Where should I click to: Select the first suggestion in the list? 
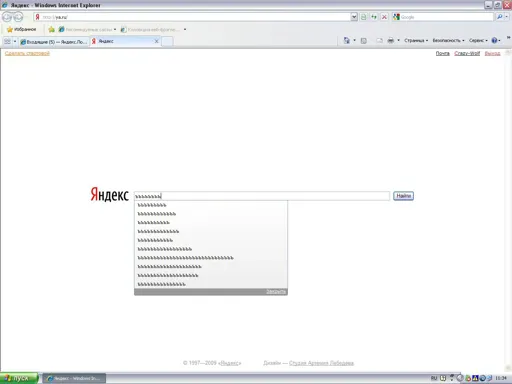pos(211,205)
